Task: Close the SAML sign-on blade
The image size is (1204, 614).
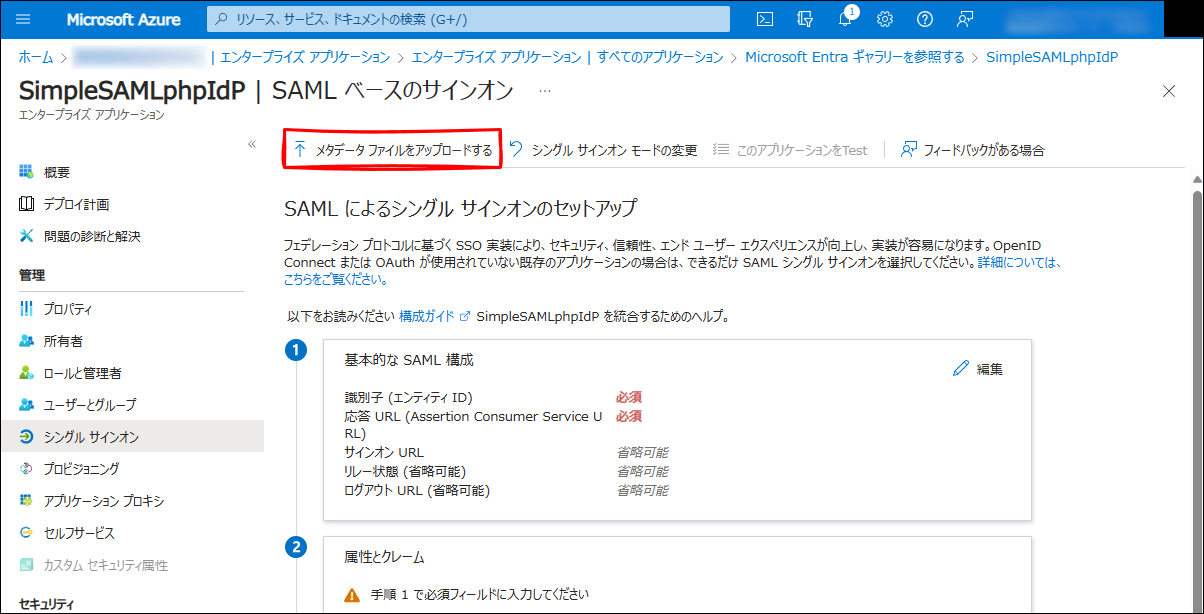Action: click(x=1169, y=91)
